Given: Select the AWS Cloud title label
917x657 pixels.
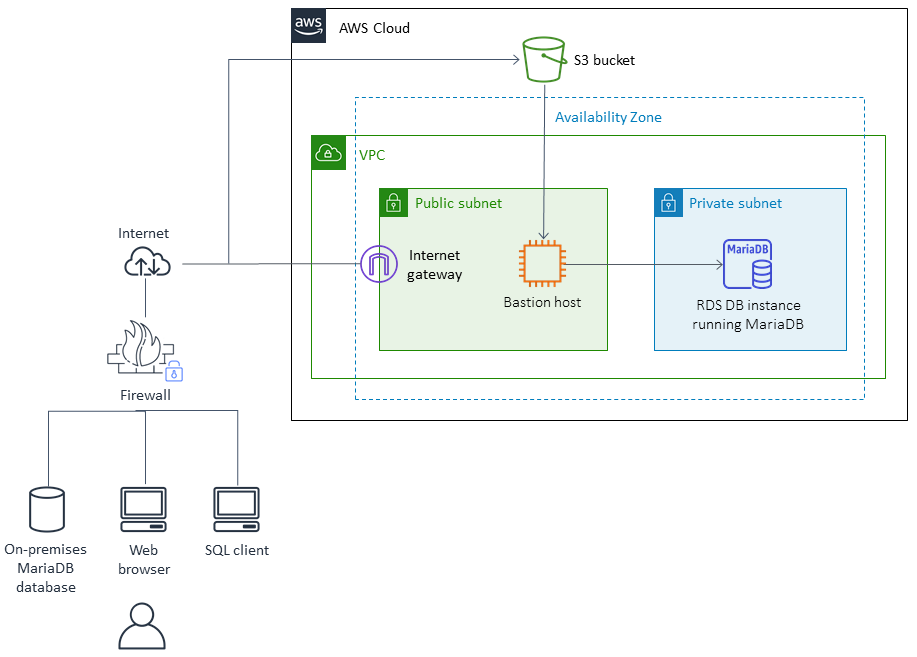Looking at the screenshot, I should tap(373, 28).
